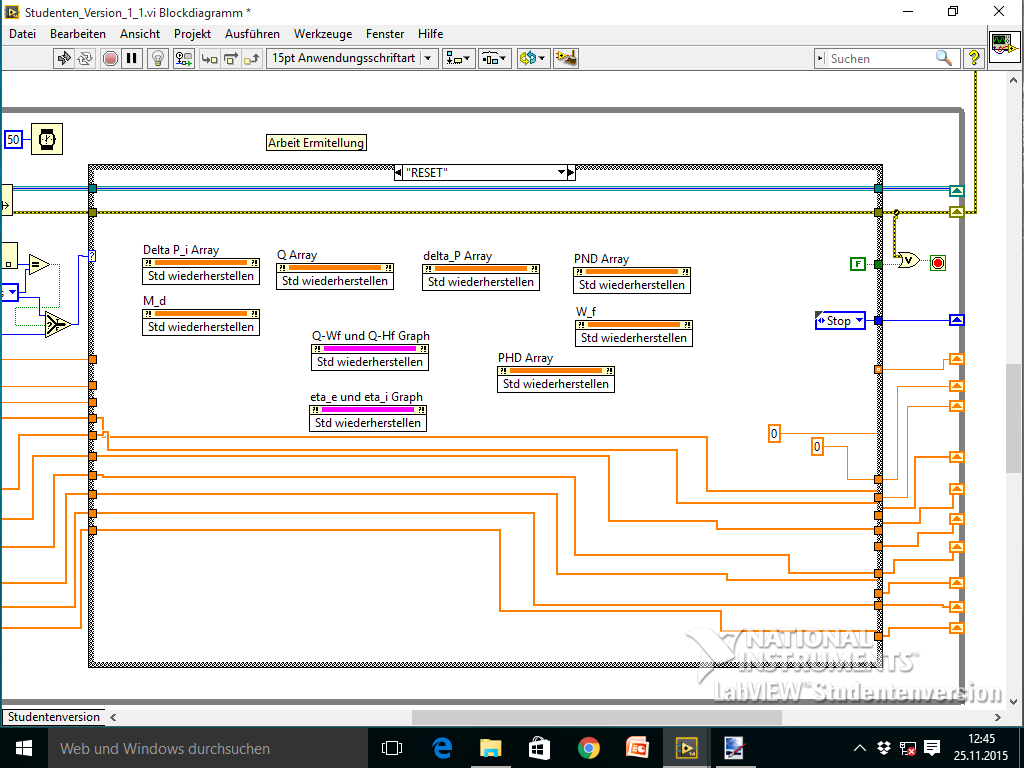Click the PHD Array Std wiederherstellen node
Screen dimensions: 1024x768
(x=555, y=383)
